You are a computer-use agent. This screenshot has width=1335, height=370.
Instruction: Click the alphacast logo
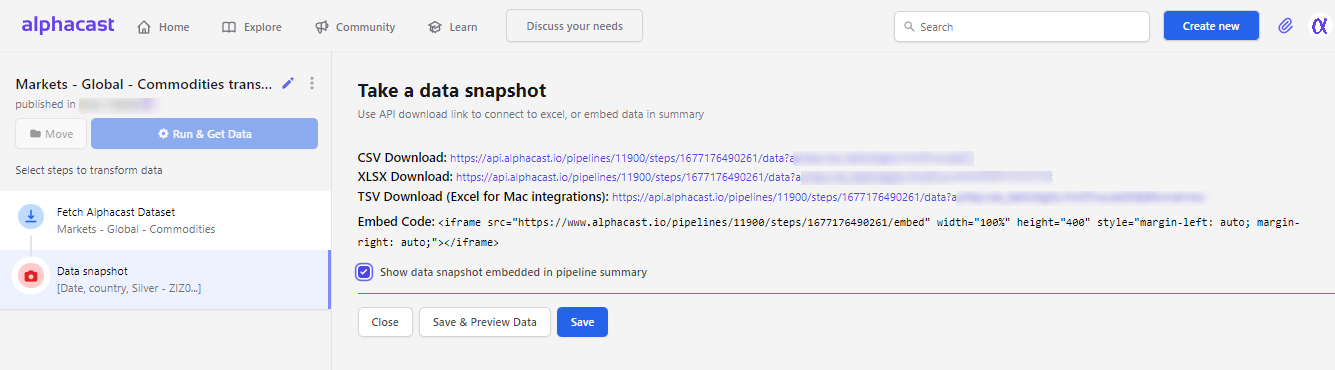pos(68,25)
